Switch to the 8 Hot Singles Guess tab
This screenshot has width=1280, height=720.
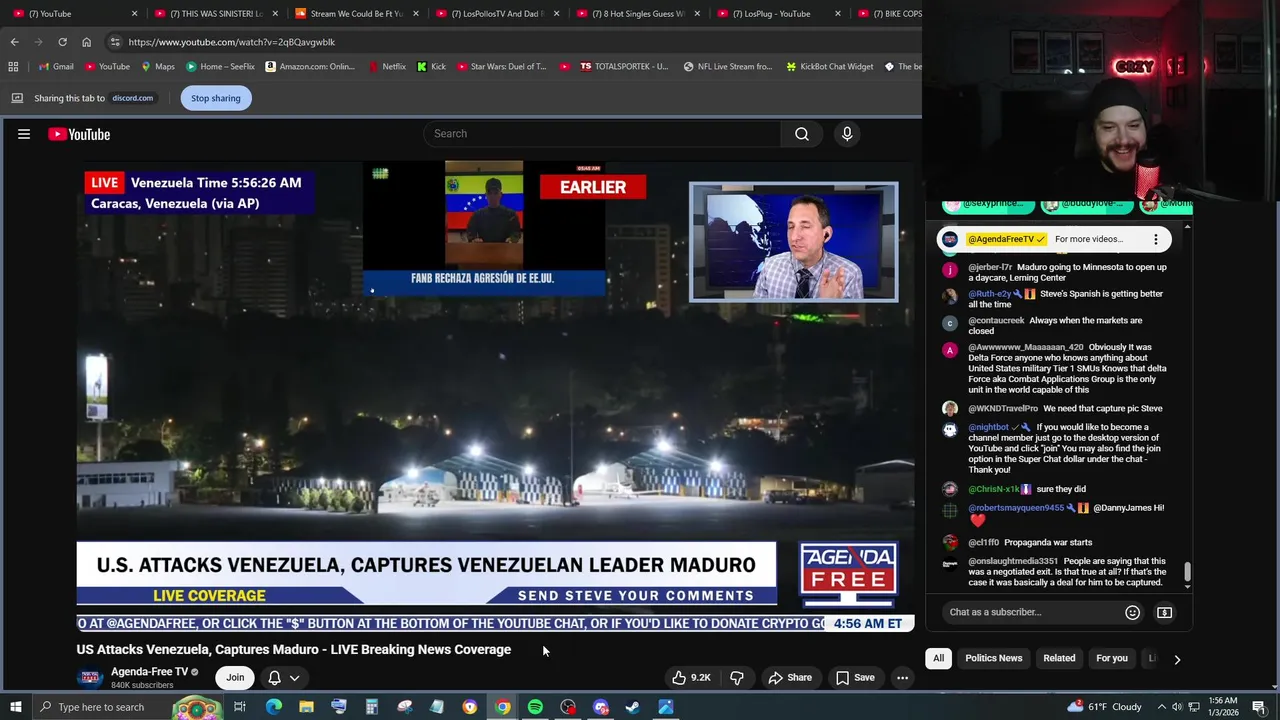(638, 14)
